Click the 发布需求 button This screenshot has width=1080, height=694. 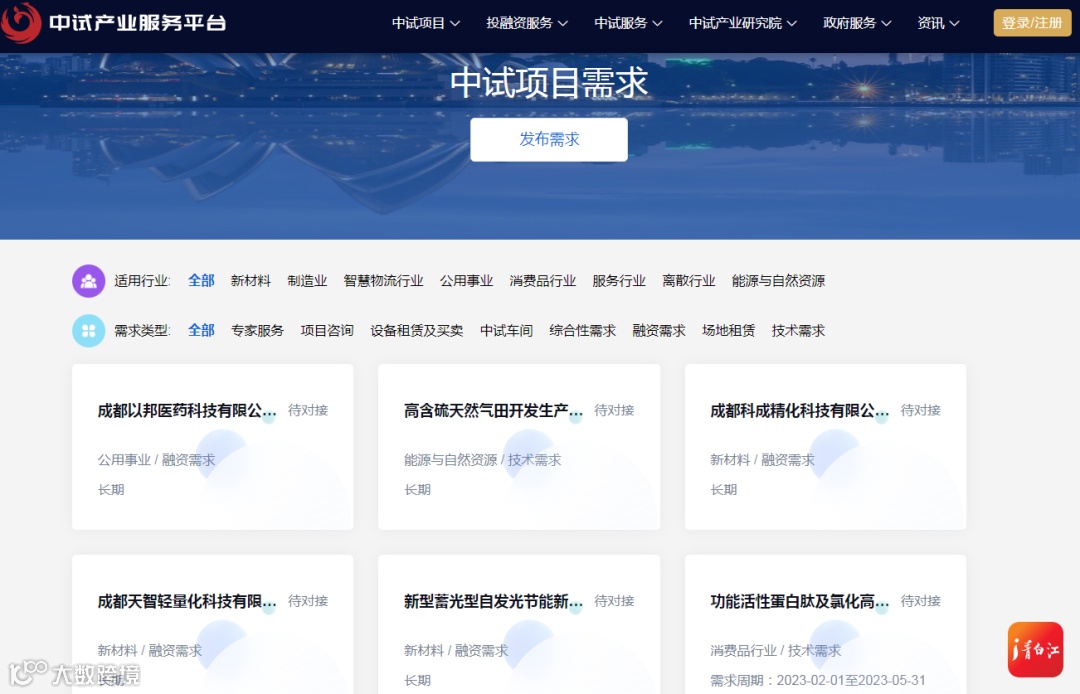[549, 140]
